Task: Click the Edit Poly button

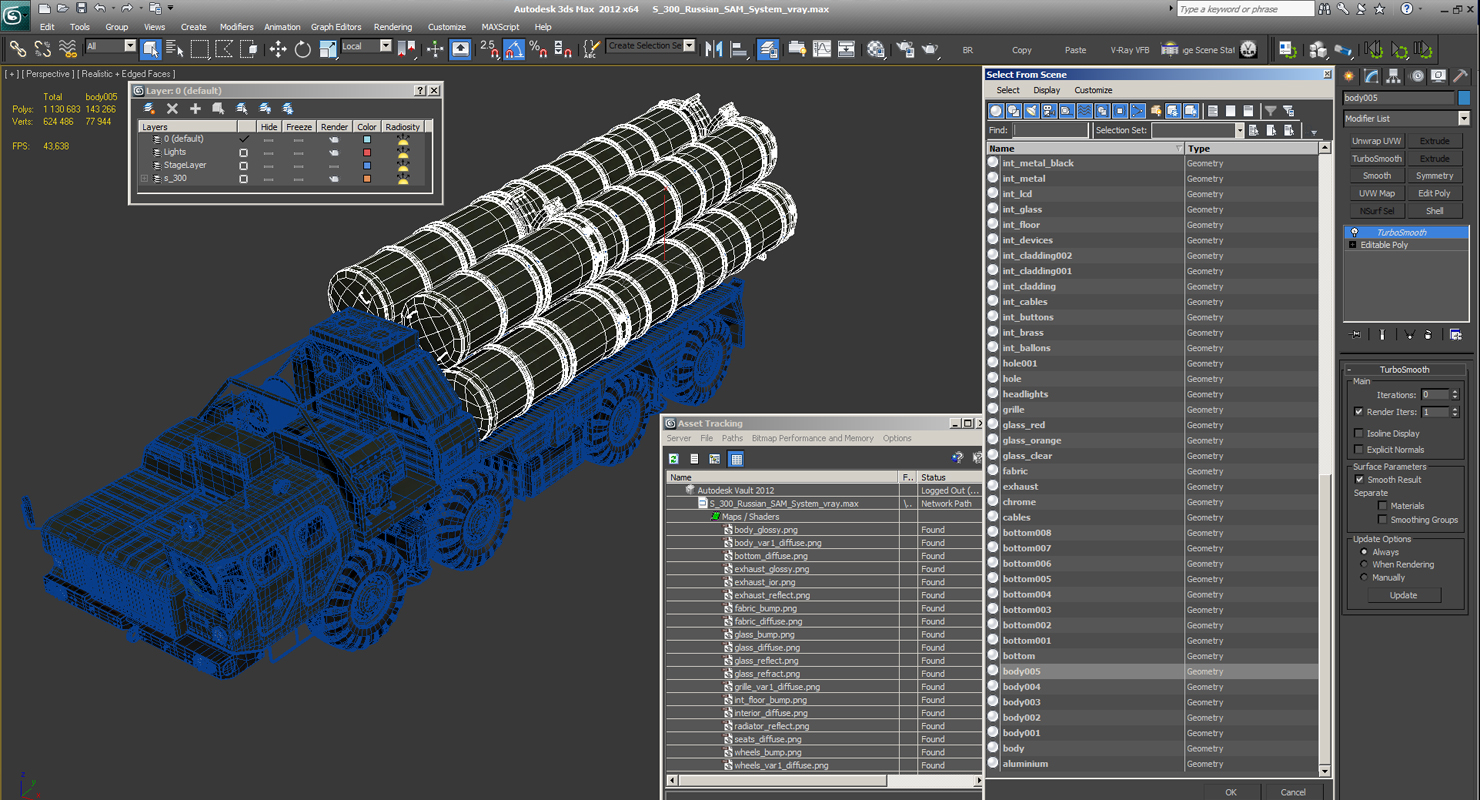Action: 1434,194
